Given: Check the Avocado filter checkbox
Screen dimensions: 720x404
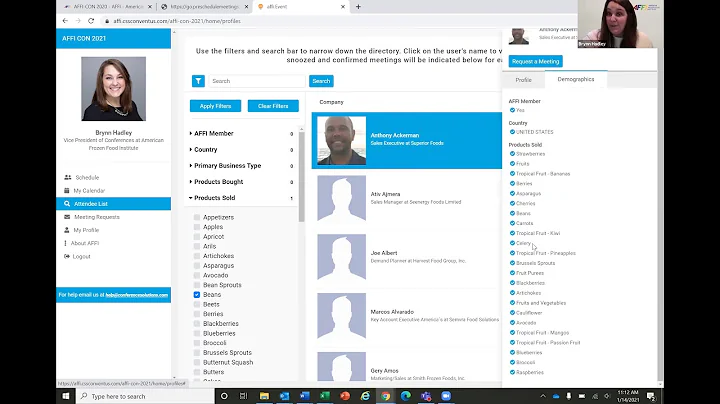Looking at the screenshot, I should [x=197, y=275].
